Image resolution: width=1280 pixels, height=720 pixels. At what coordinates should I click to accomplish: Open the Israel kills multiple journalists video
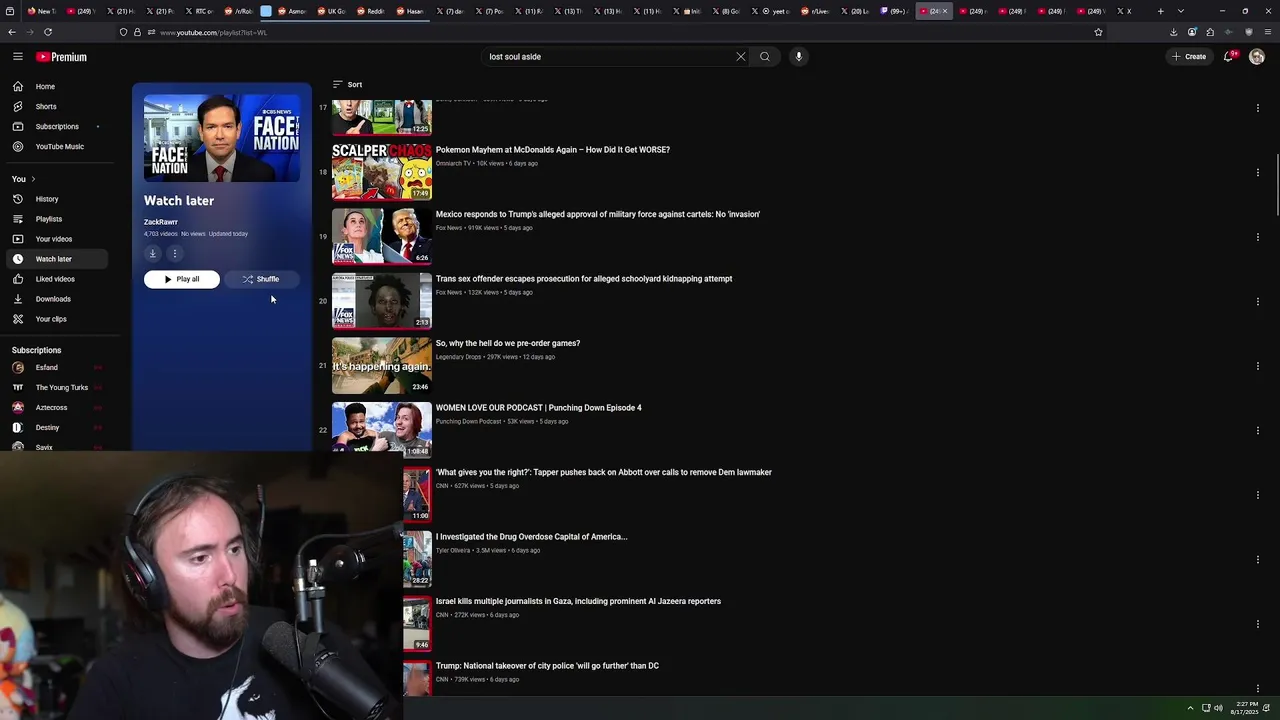tap(578, 601)
